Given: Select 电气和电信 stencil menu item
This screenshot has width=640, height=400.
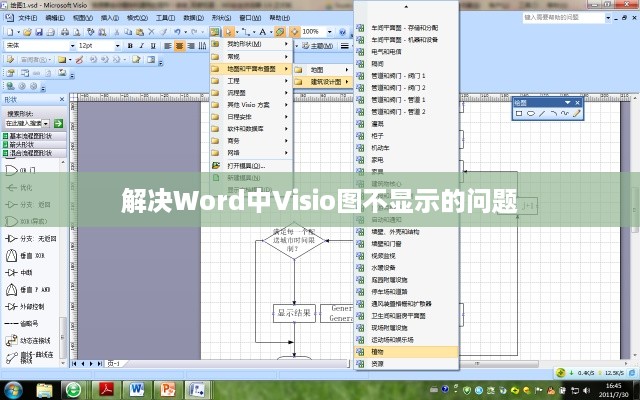Looking at the screenshot, I should pyautogui.click(x=406, y=51).
